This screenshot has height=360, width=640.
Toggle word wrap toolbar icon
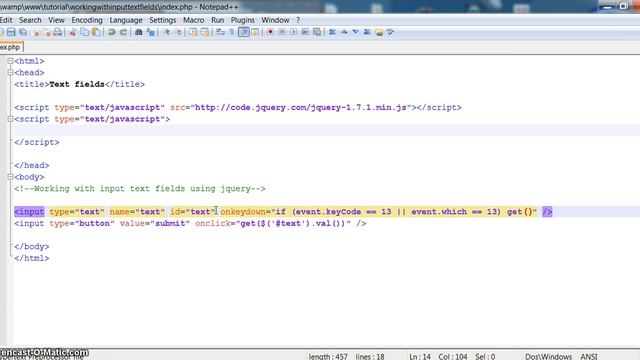coord(220,32)
